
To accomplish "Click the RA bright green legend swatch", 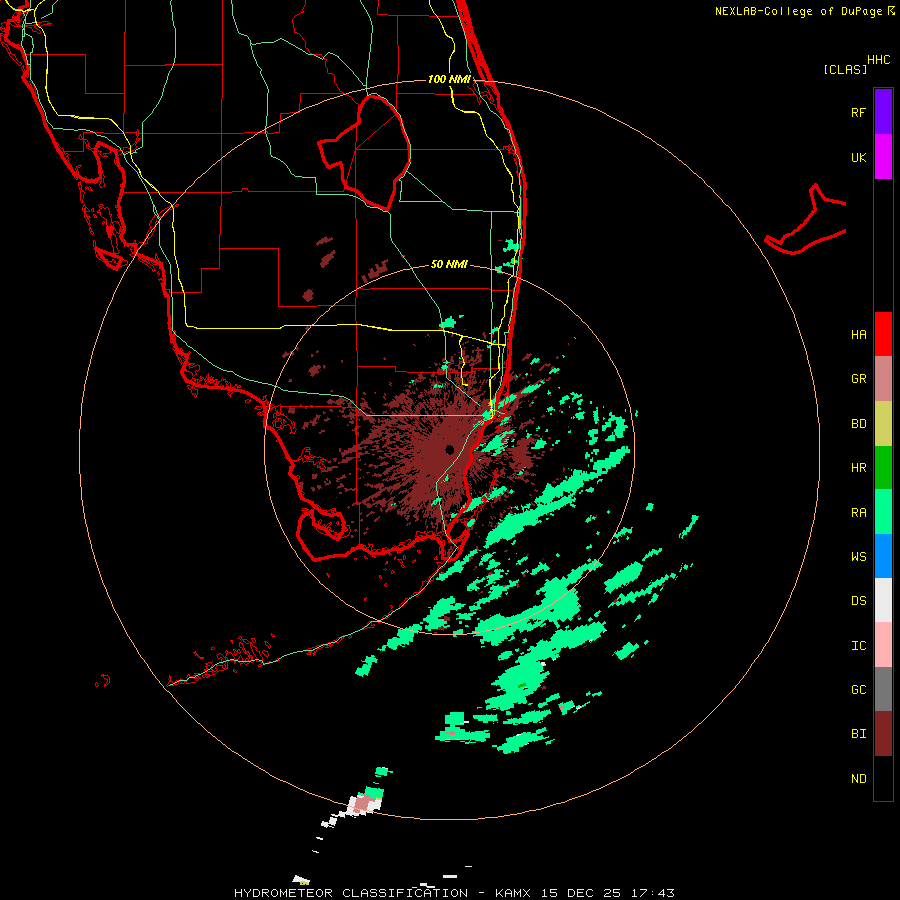I will 883,512.
